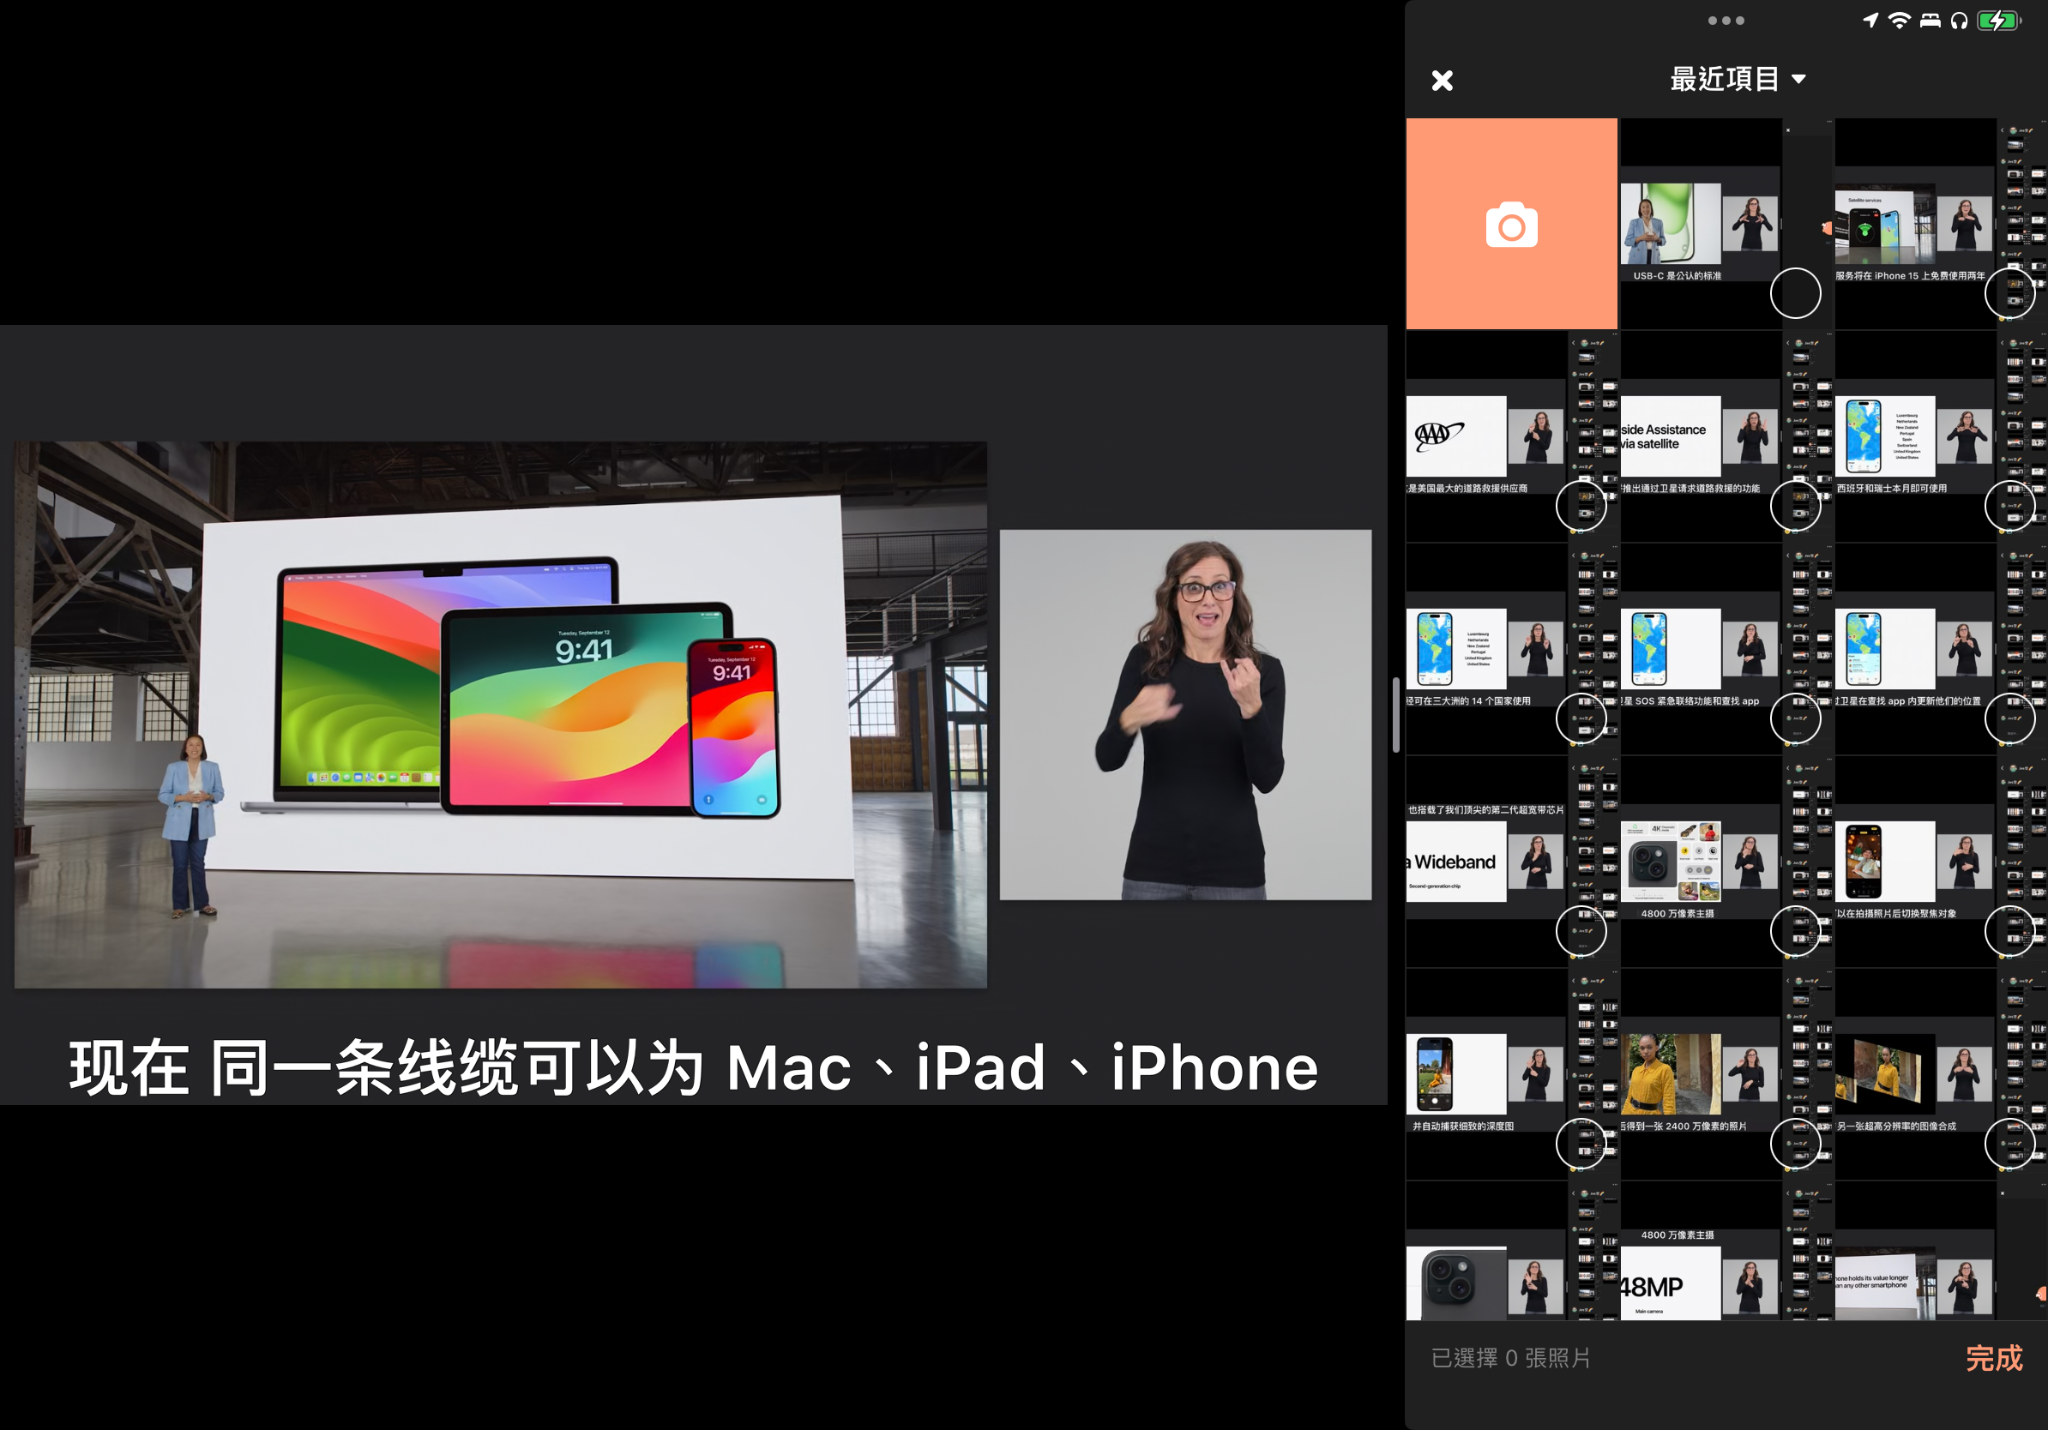2048x1430 pixels.
Task: Open the 服务将在 iPhone 15 上免费 thumbnail
Action: click(x=1940, y=224)
